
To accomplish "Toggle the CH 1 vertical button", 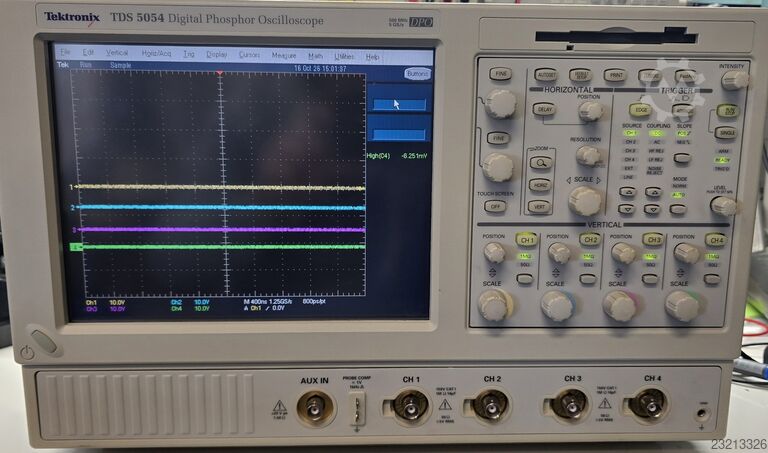I will pyautogui.click(x=527, y=240).
